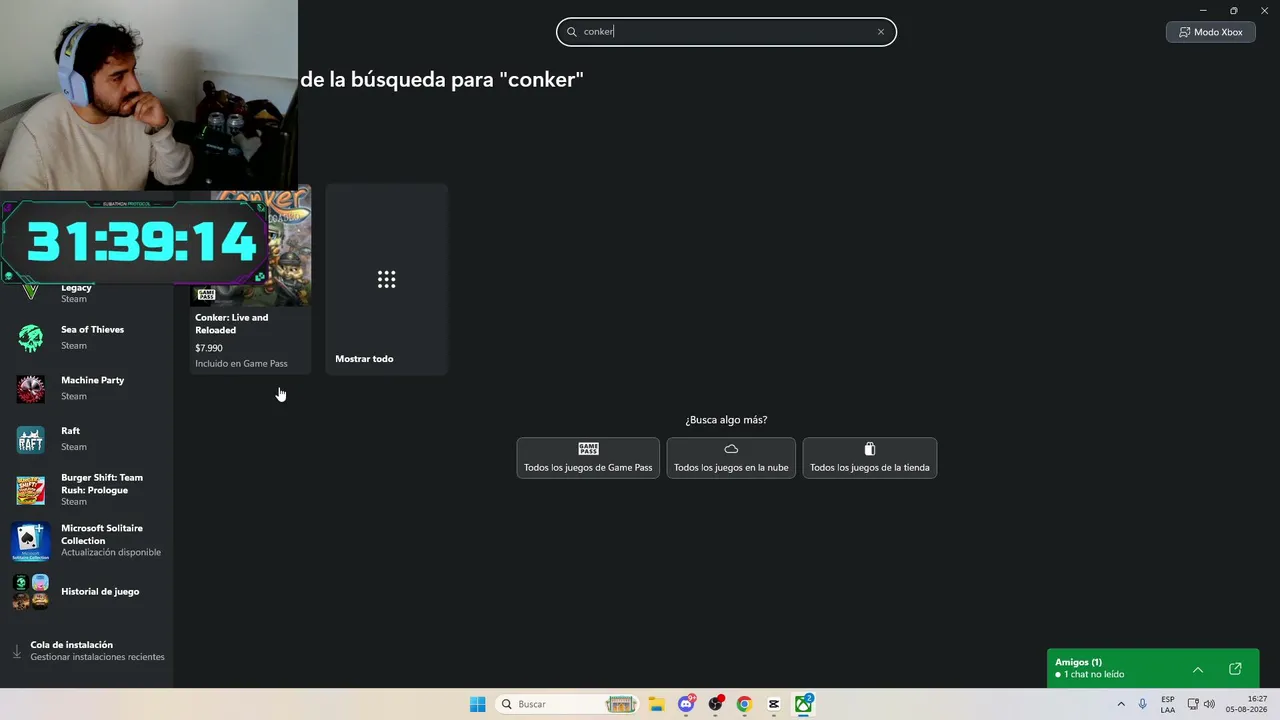Click Todos los juegos de la tienda
This screenshot has width=1280, height=720.
tap(870, 458)
